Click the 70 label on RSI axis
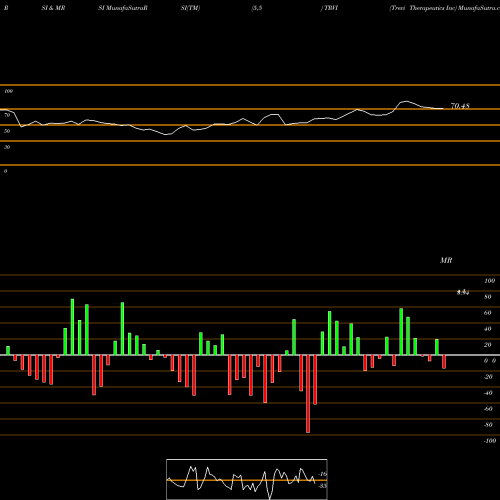 (7, 115)
